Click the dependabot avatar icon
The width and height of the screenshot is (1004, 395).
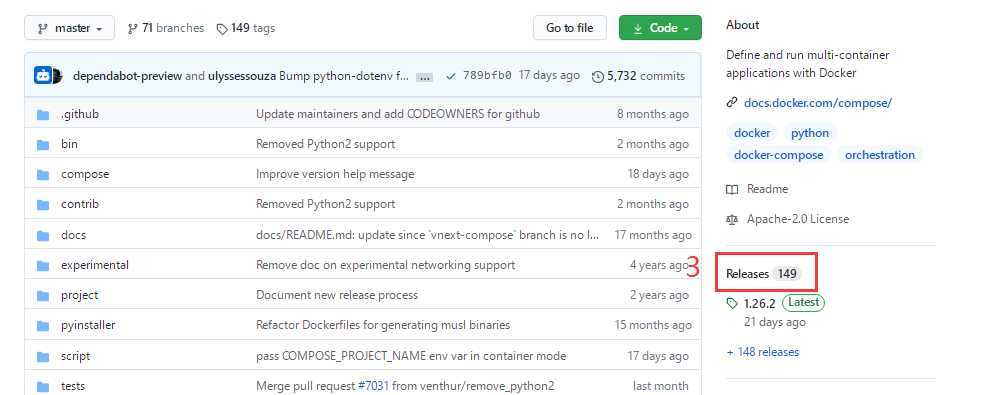click(43, 76)
